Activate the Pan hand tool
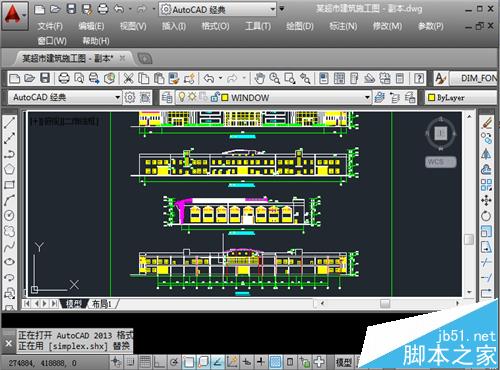 tap(259, 79)
